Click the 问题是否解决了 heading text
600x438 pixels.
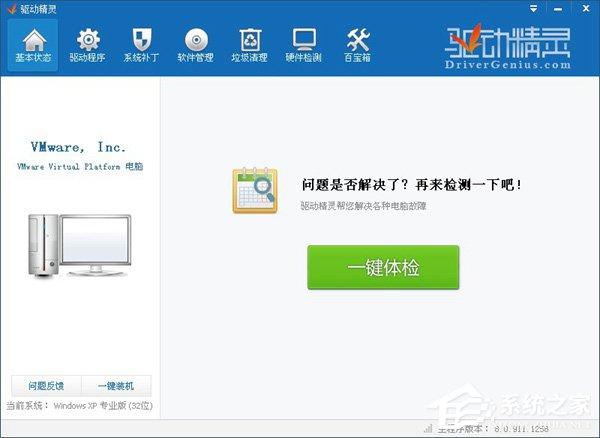tap(411, 185)
